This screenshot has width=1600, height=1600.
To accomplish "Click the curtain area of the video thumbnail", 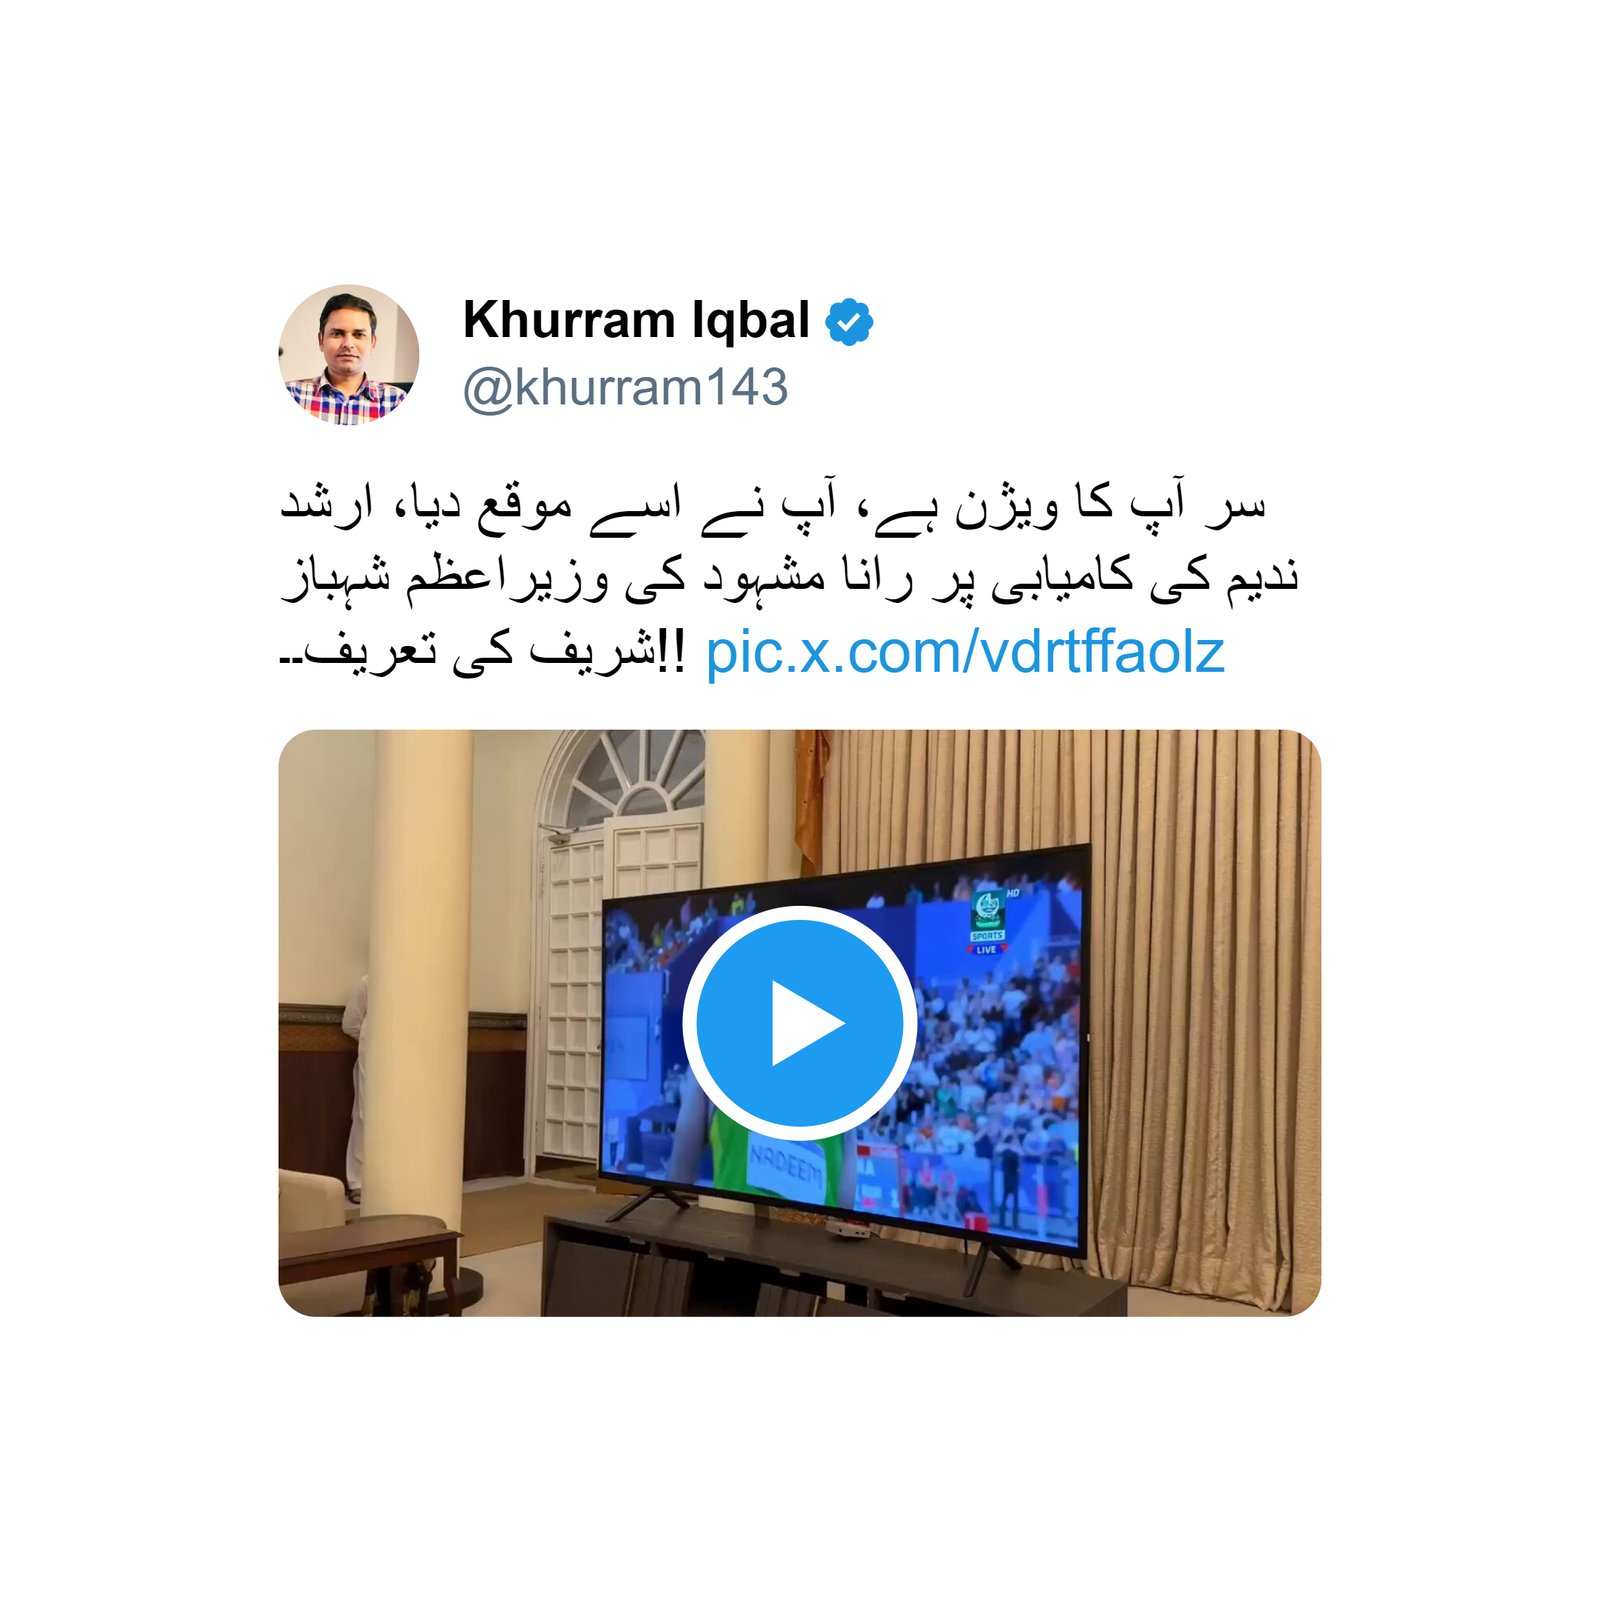I will pyautogui.click(x=1200, y=1000).
